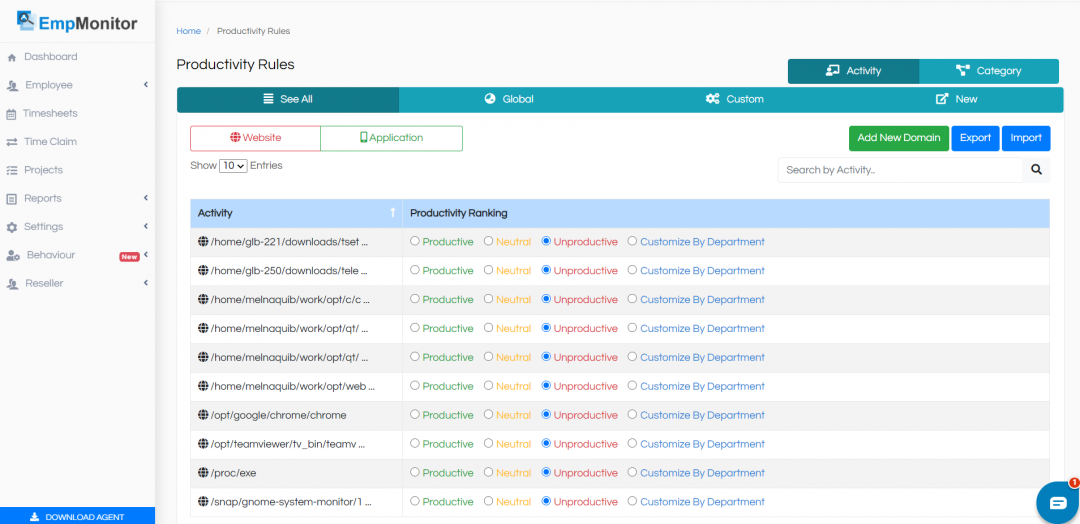The height and width of the screenshot is (524, 1080).
Task: Switch to the Category tab
Action: [x=988, y=71]
